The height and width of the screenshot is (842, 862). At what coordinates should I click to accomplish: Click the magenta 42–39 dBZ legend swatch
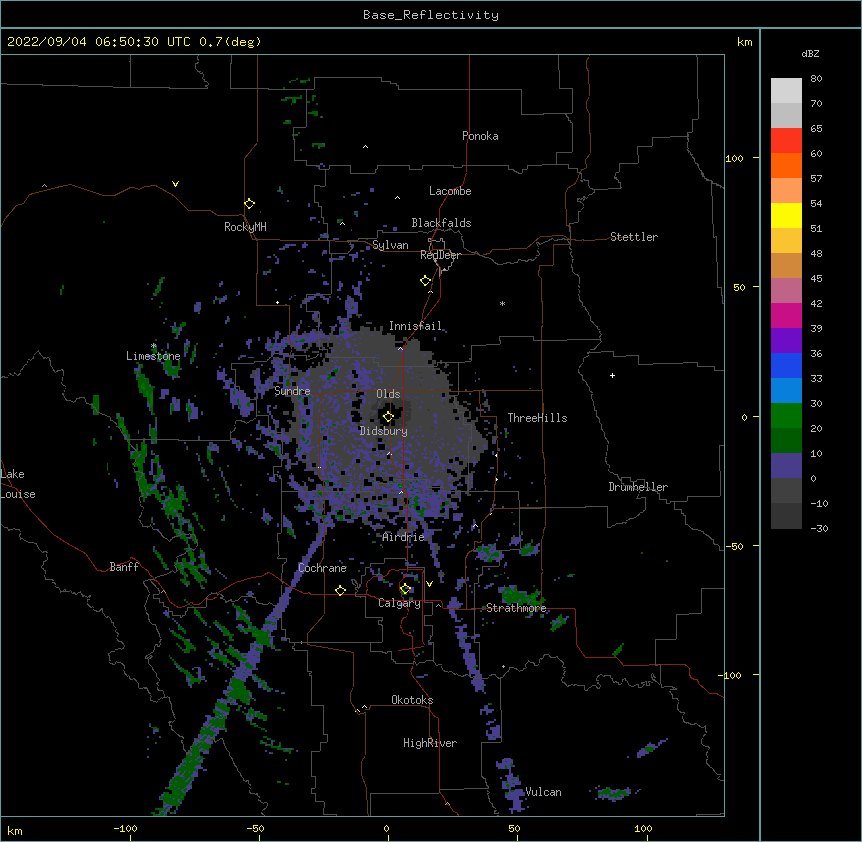point(786,315)
